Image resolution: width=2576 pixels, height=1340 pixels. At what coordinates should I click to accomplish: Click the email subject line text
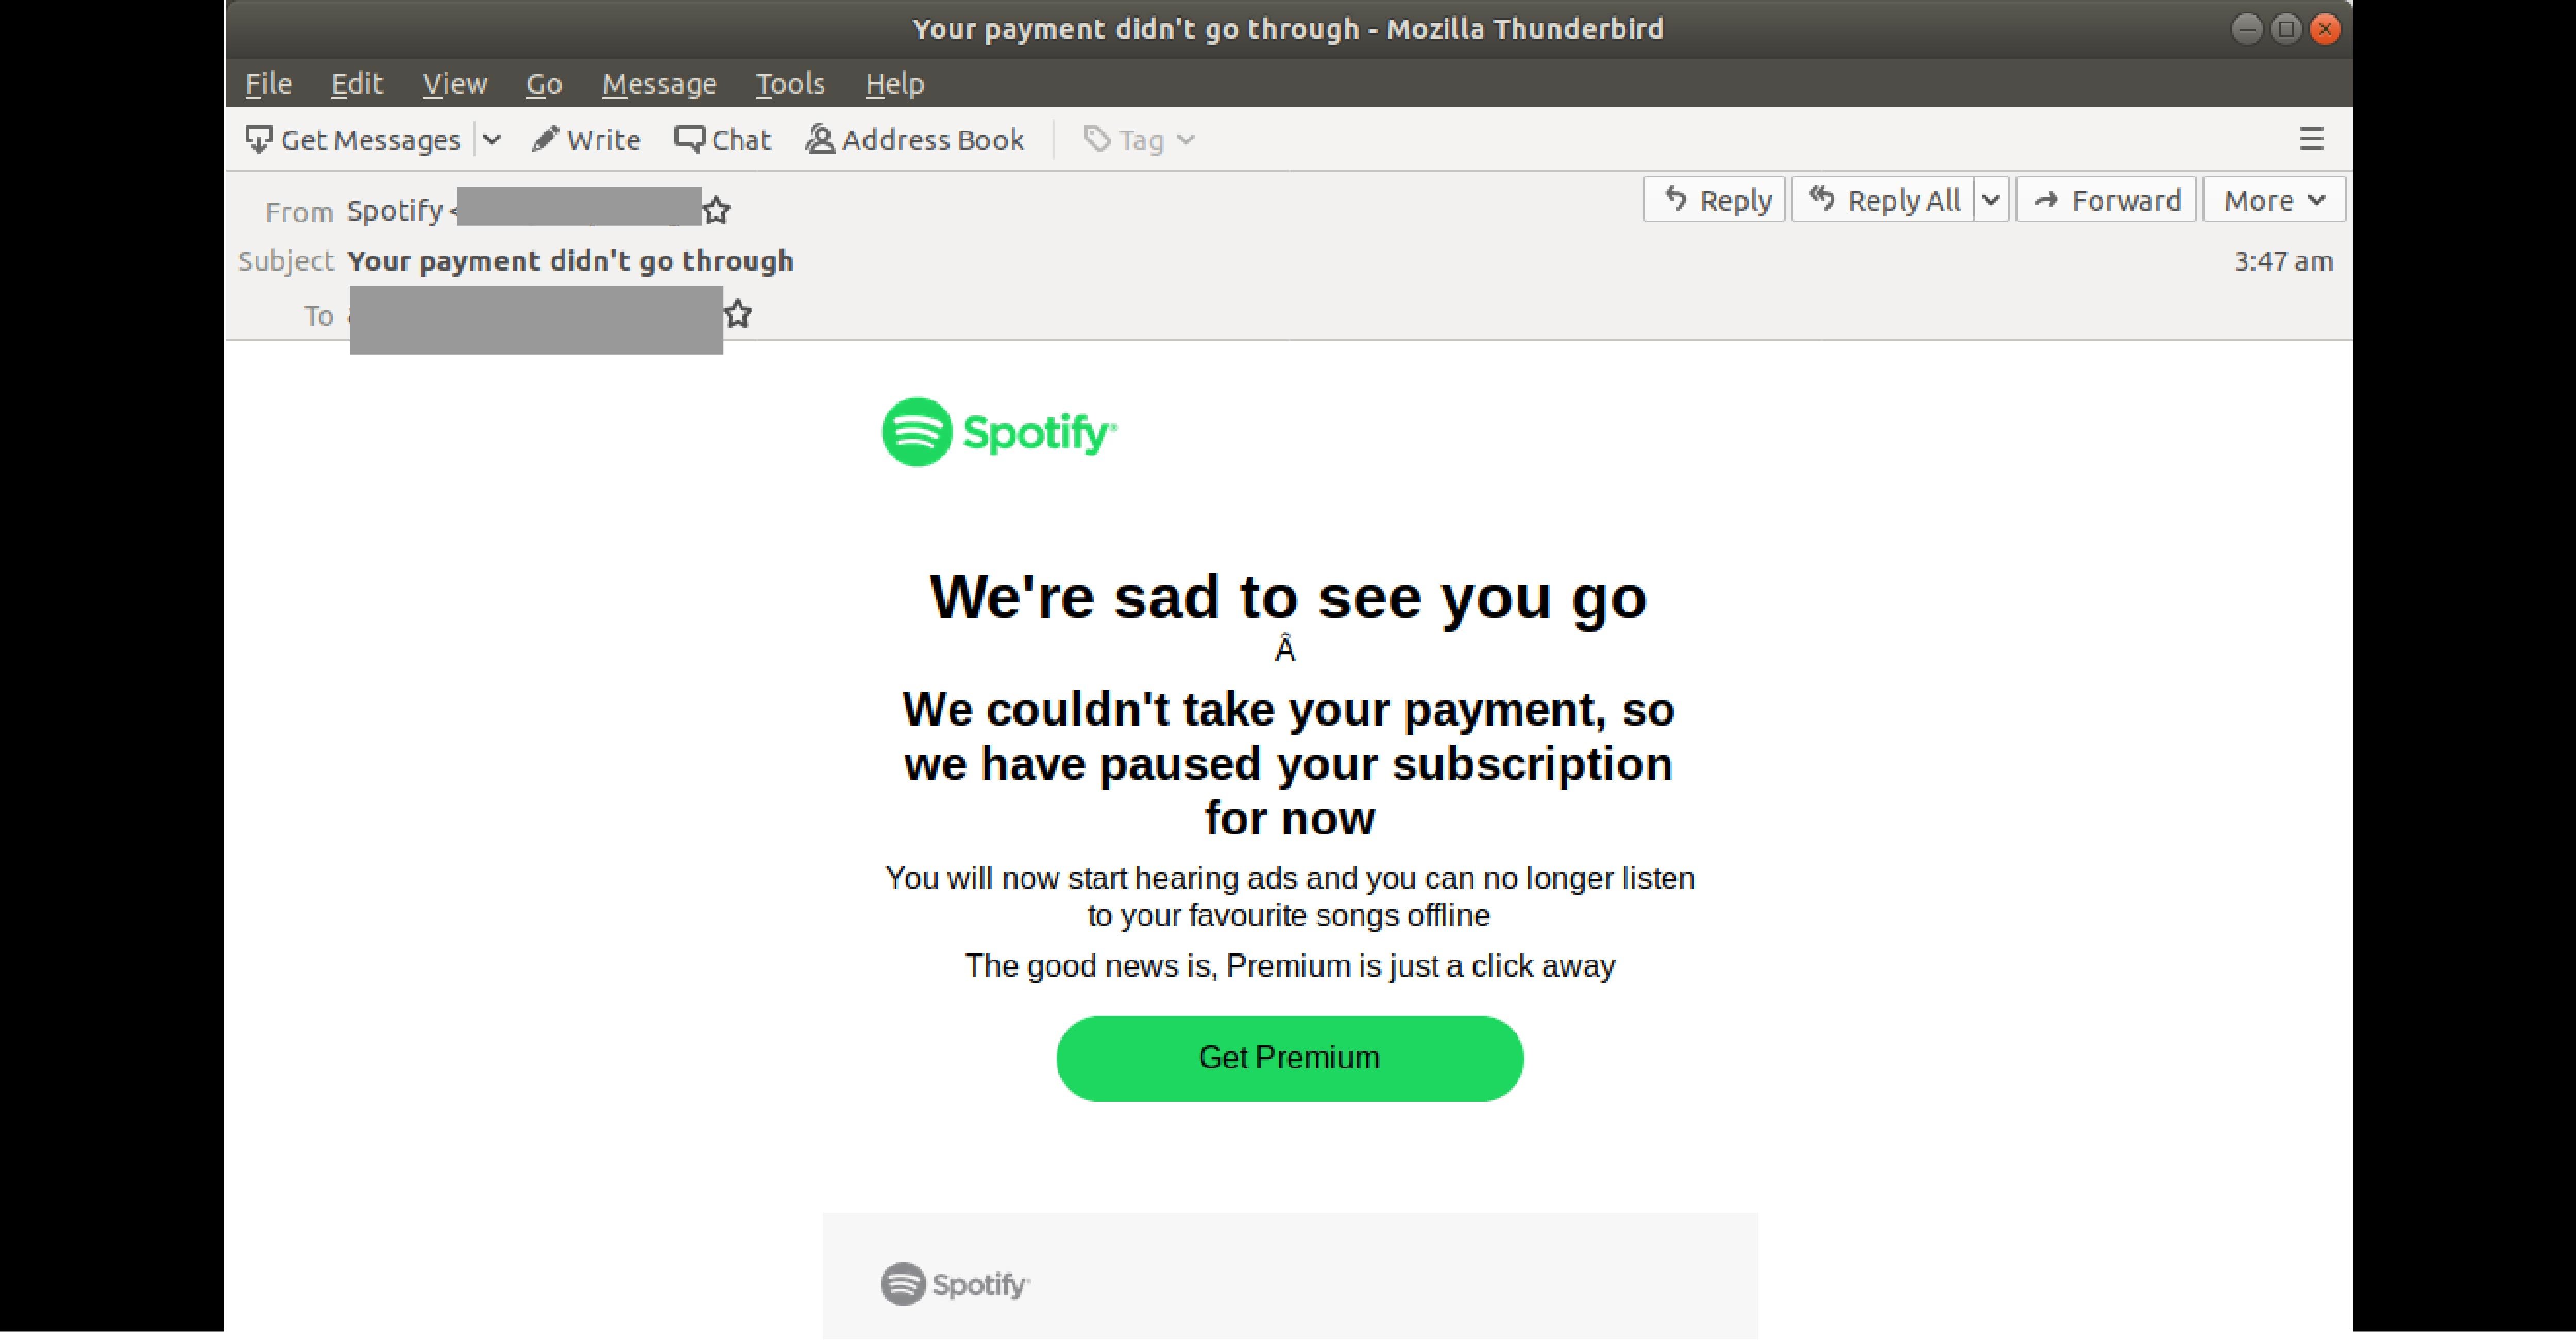click(570, 261)
